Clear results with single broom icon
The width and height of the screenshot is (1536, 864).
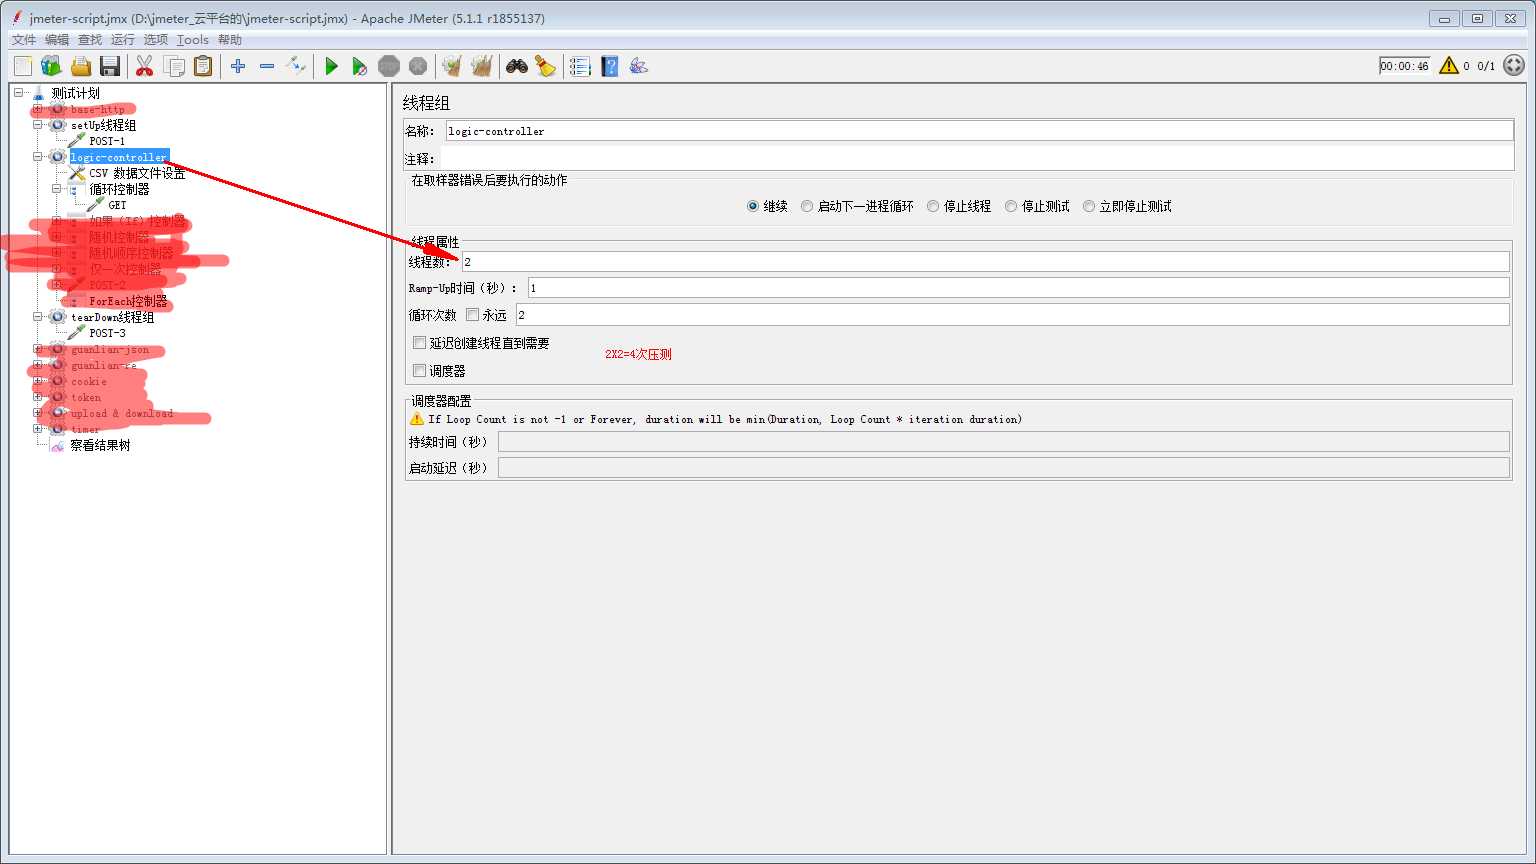pyautogui.click(x=452, y=66)
